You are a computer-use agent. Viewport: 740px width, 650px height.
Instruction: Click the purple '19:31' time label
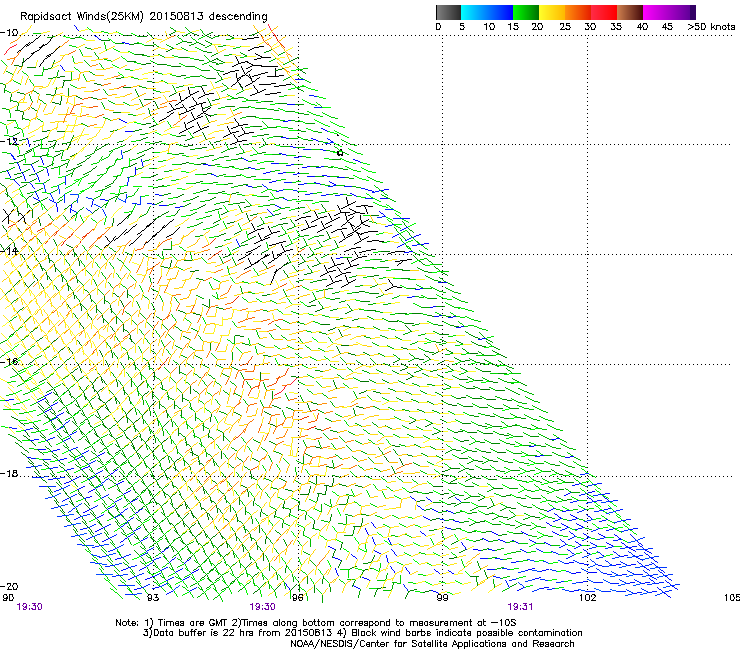click(520, 607)
